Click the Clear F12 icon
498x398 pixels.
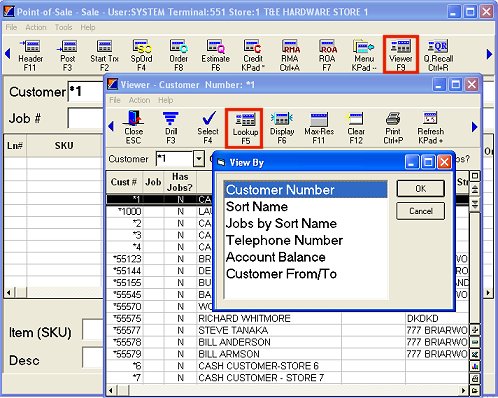tap(356, 128)
